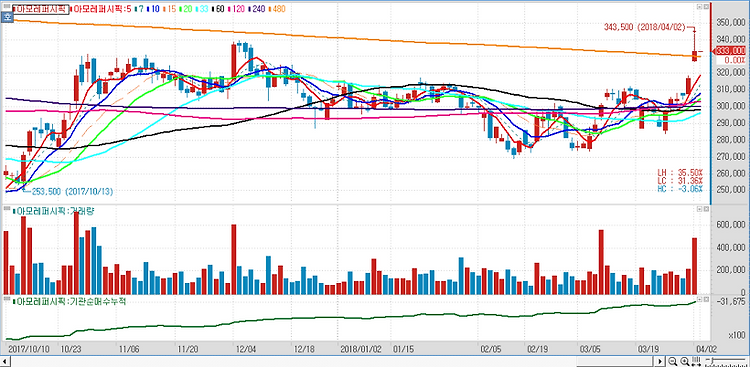Image resolution: width=750 pixels, height=367 pixels.
Task: Select the 480-day moving average legend
Action: [276, 9]
